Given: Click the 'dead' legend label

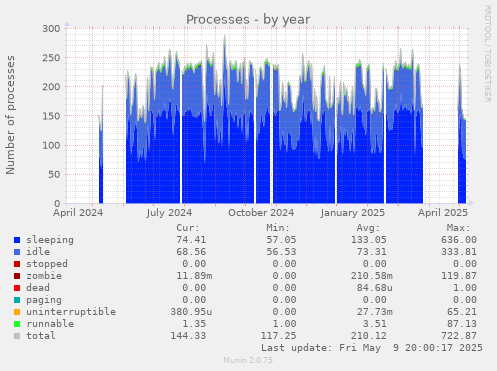Looking at the screenshot, I should pyautogui.click(x=38, y=288).
